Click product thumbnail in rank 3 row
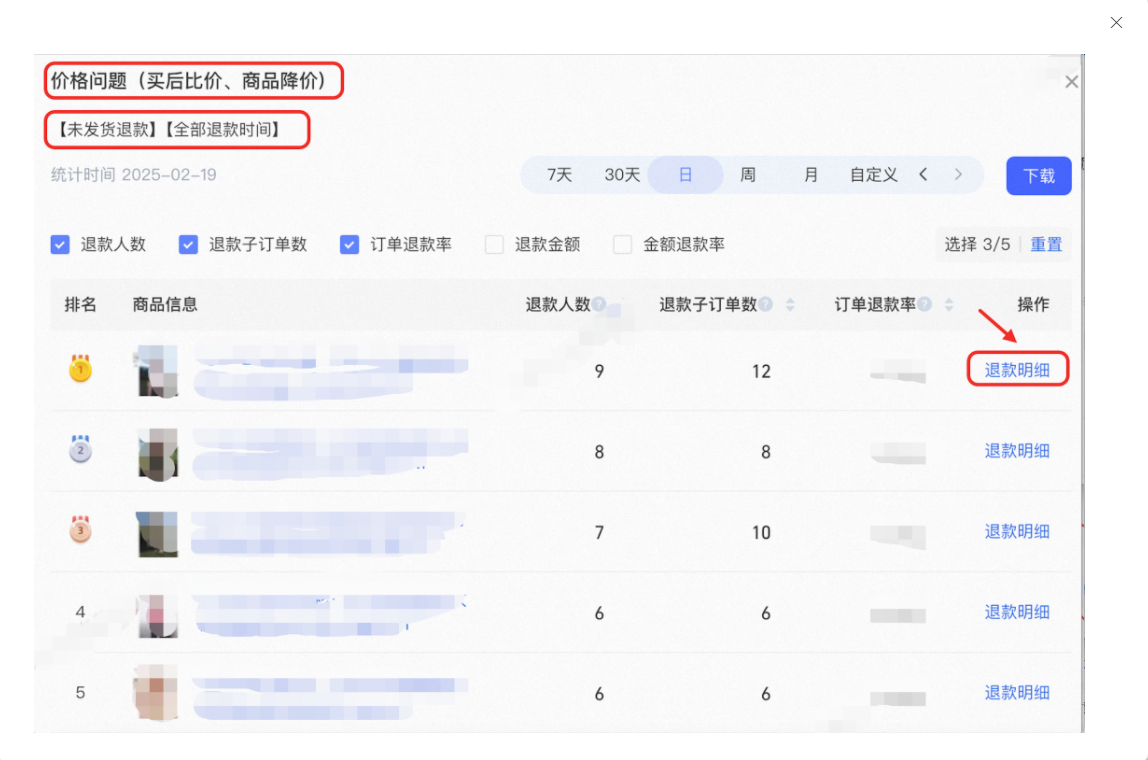Viewport: 1148px width, 760px height. tap(157, 534)
